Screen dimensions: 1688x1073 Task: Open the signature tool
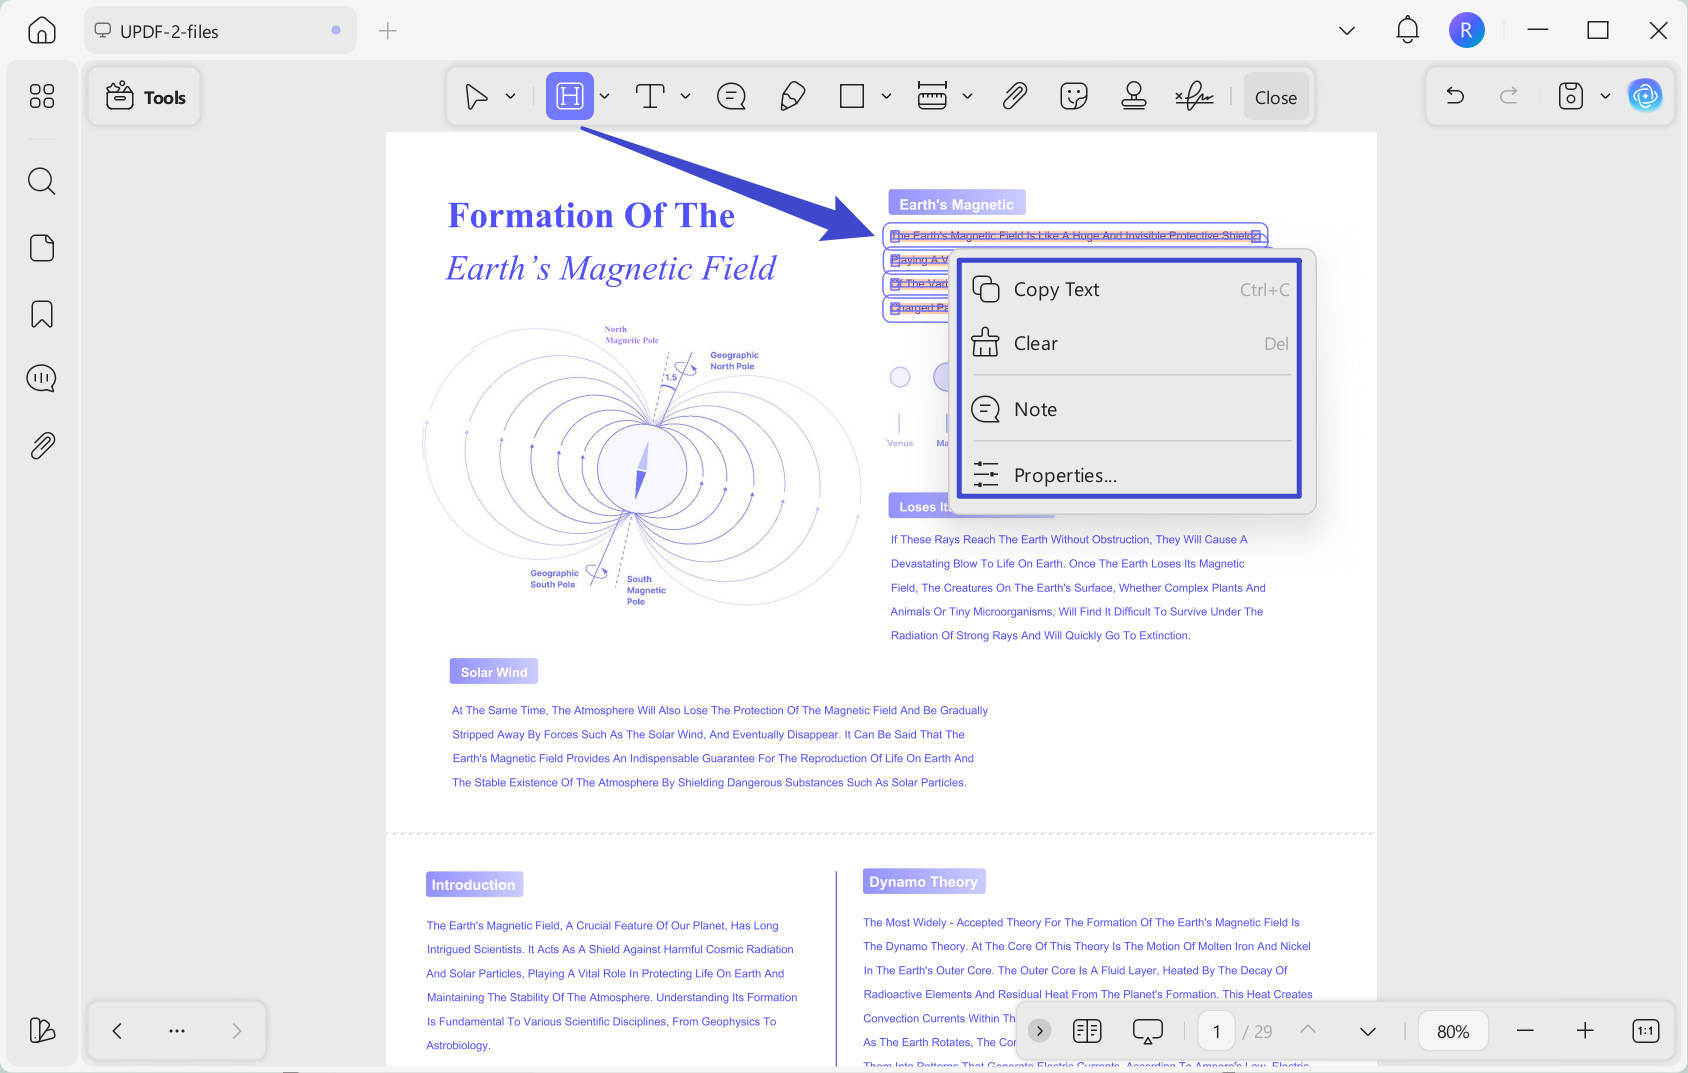click(1194, 96)
